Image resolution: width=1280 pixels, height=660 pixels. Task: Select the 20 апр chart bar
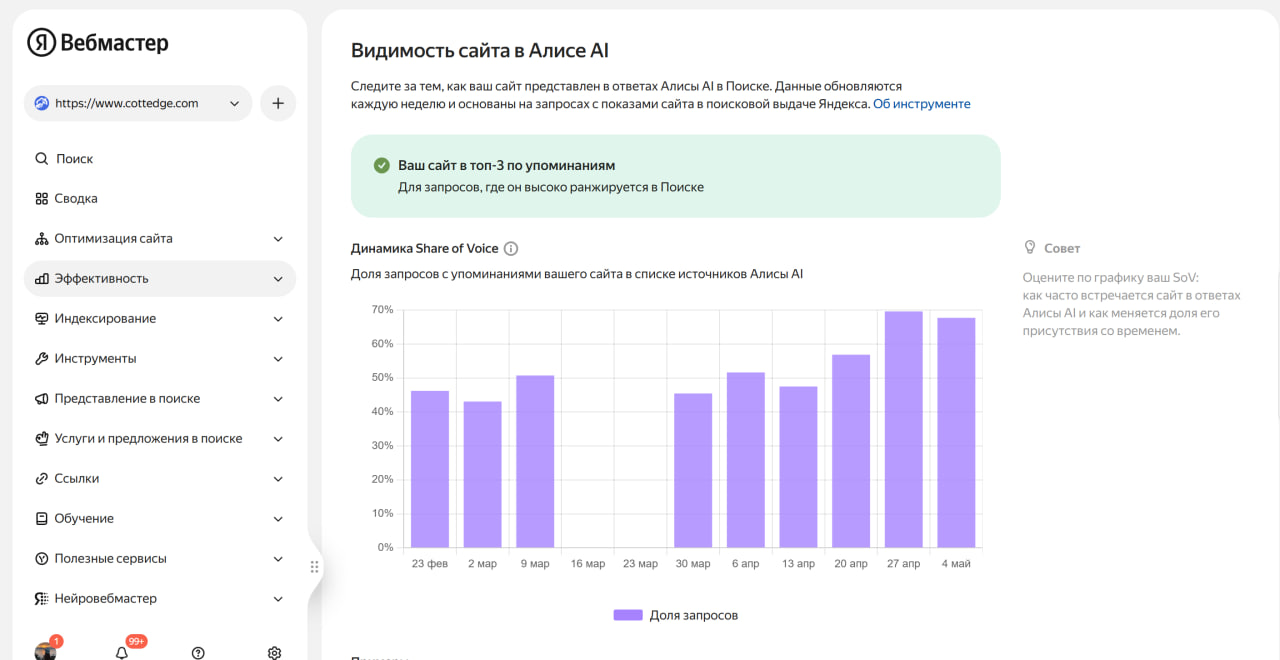[x=851, y=451]
